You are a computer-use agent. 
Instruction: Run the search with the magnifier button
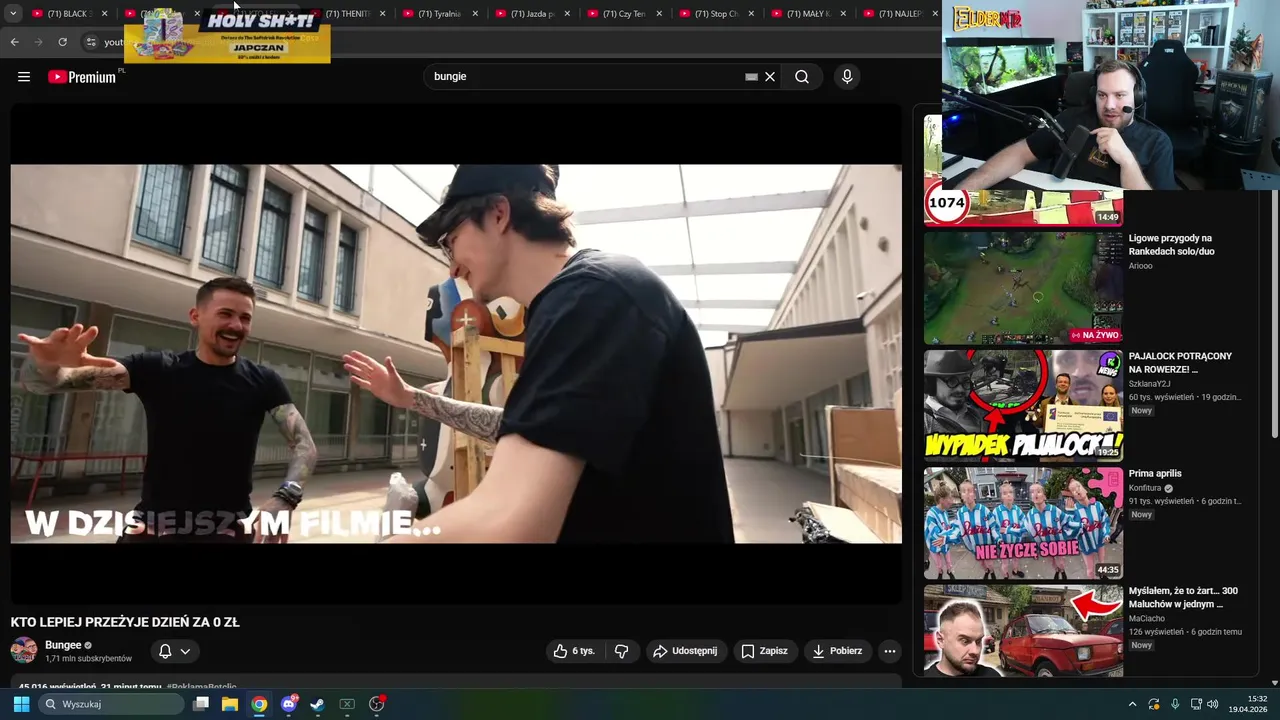802,77
